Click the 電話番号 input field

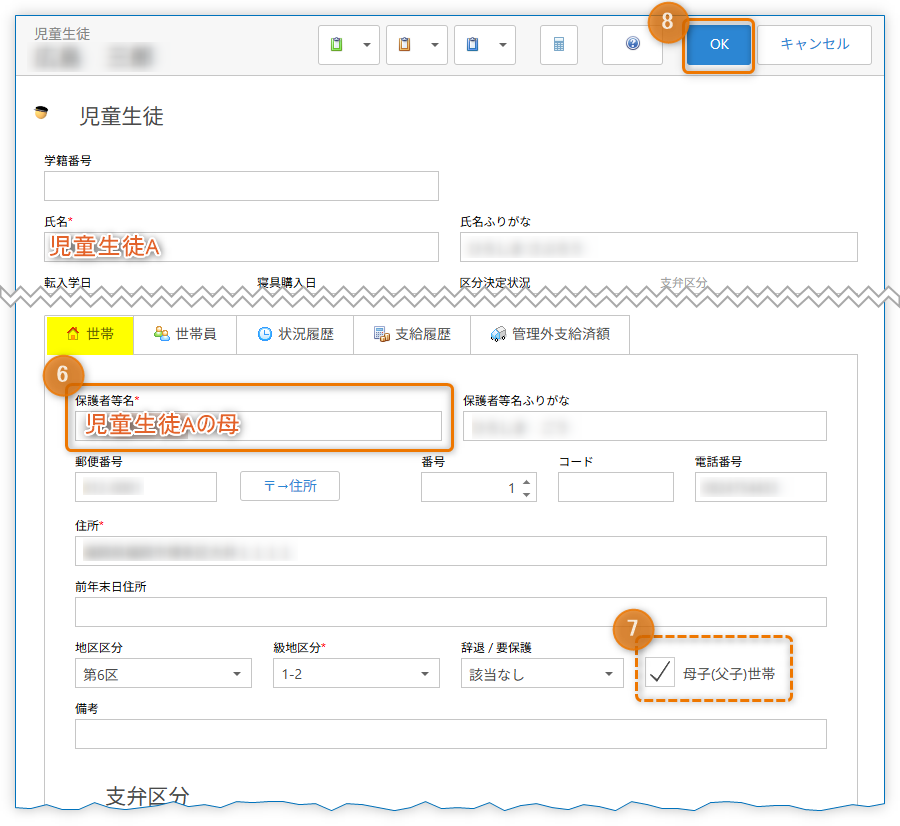(761, 487)
